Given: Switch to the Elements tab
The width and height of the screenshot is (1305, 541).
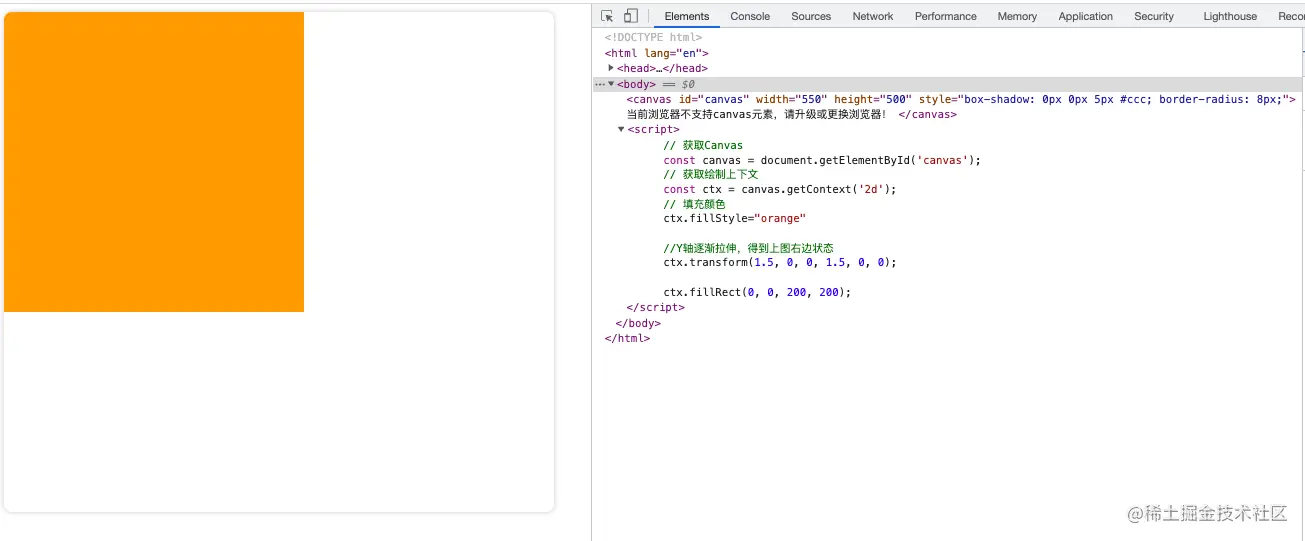Looking at the screenshot, I should (687, 16).
